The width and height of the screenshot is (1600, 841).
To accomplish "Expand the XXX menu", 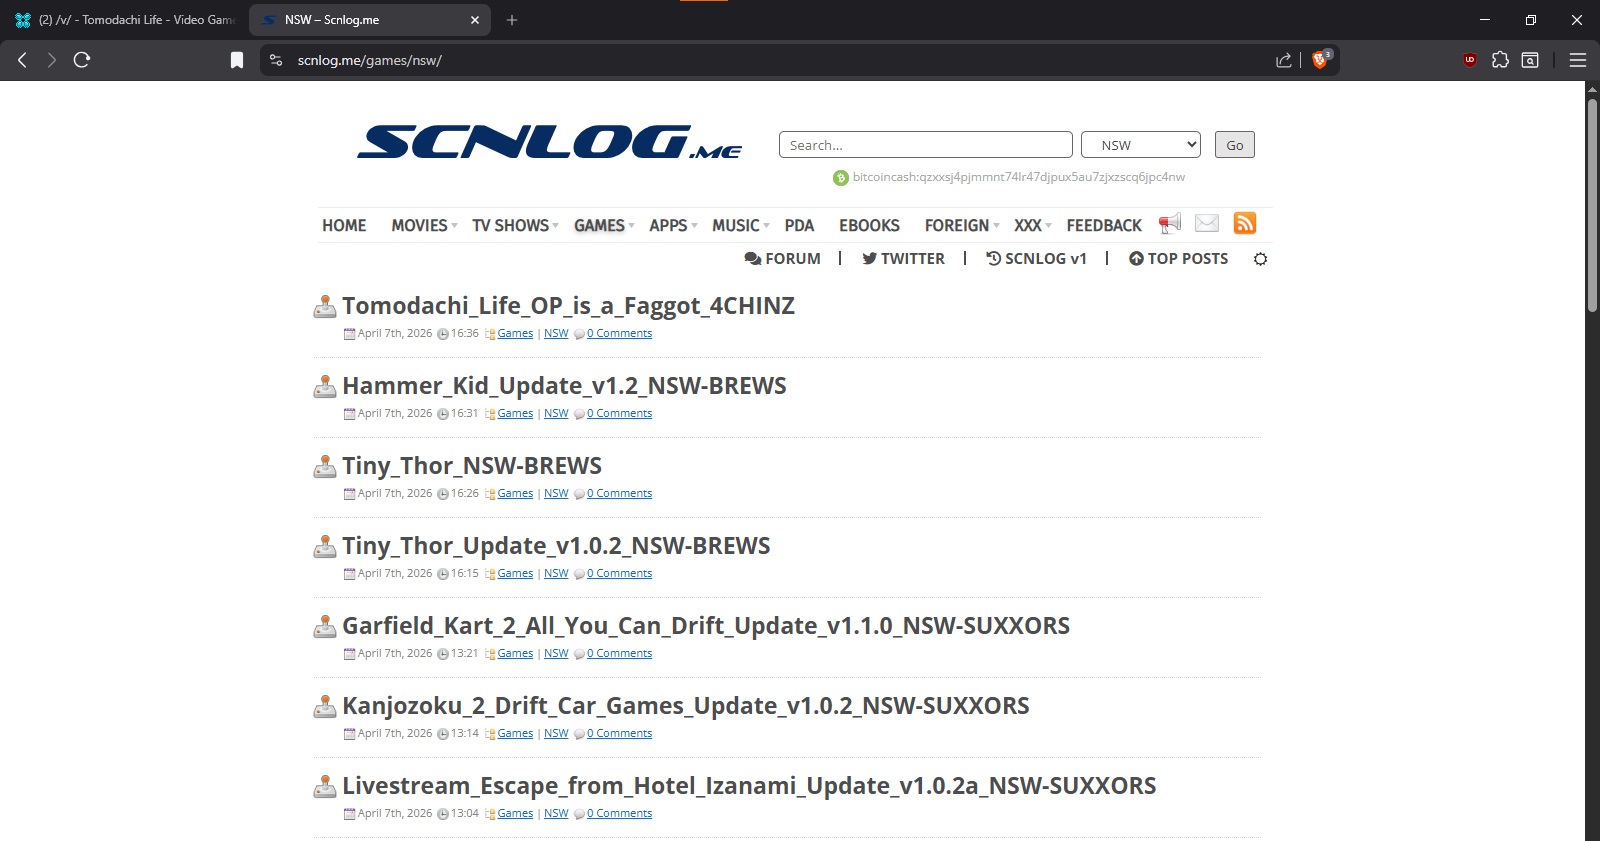I will click(1033, 226).
